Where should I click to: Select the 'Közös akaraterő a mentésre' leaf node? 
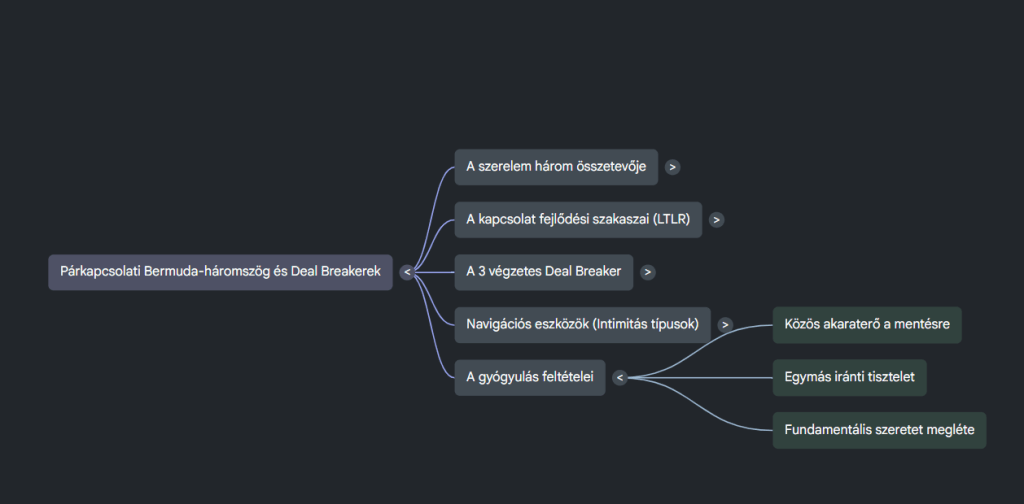tap(866, 325)
